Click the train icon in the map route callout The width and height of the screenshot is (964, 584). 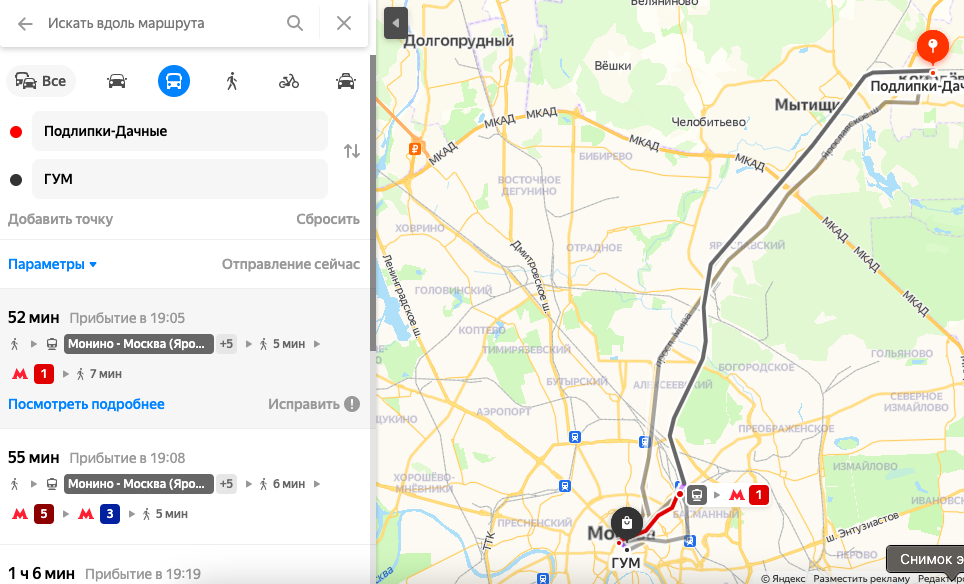coord(697,494)
